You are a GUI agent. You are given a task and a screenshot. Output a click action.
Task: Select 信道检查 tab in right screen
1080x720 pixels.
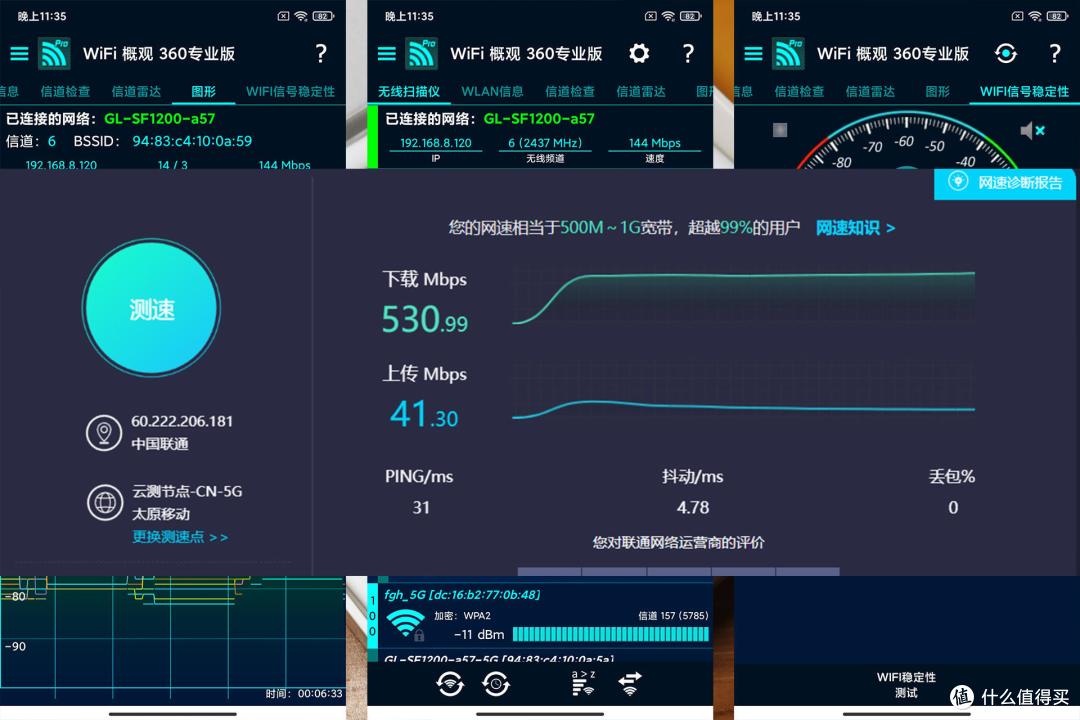point(799,92)
